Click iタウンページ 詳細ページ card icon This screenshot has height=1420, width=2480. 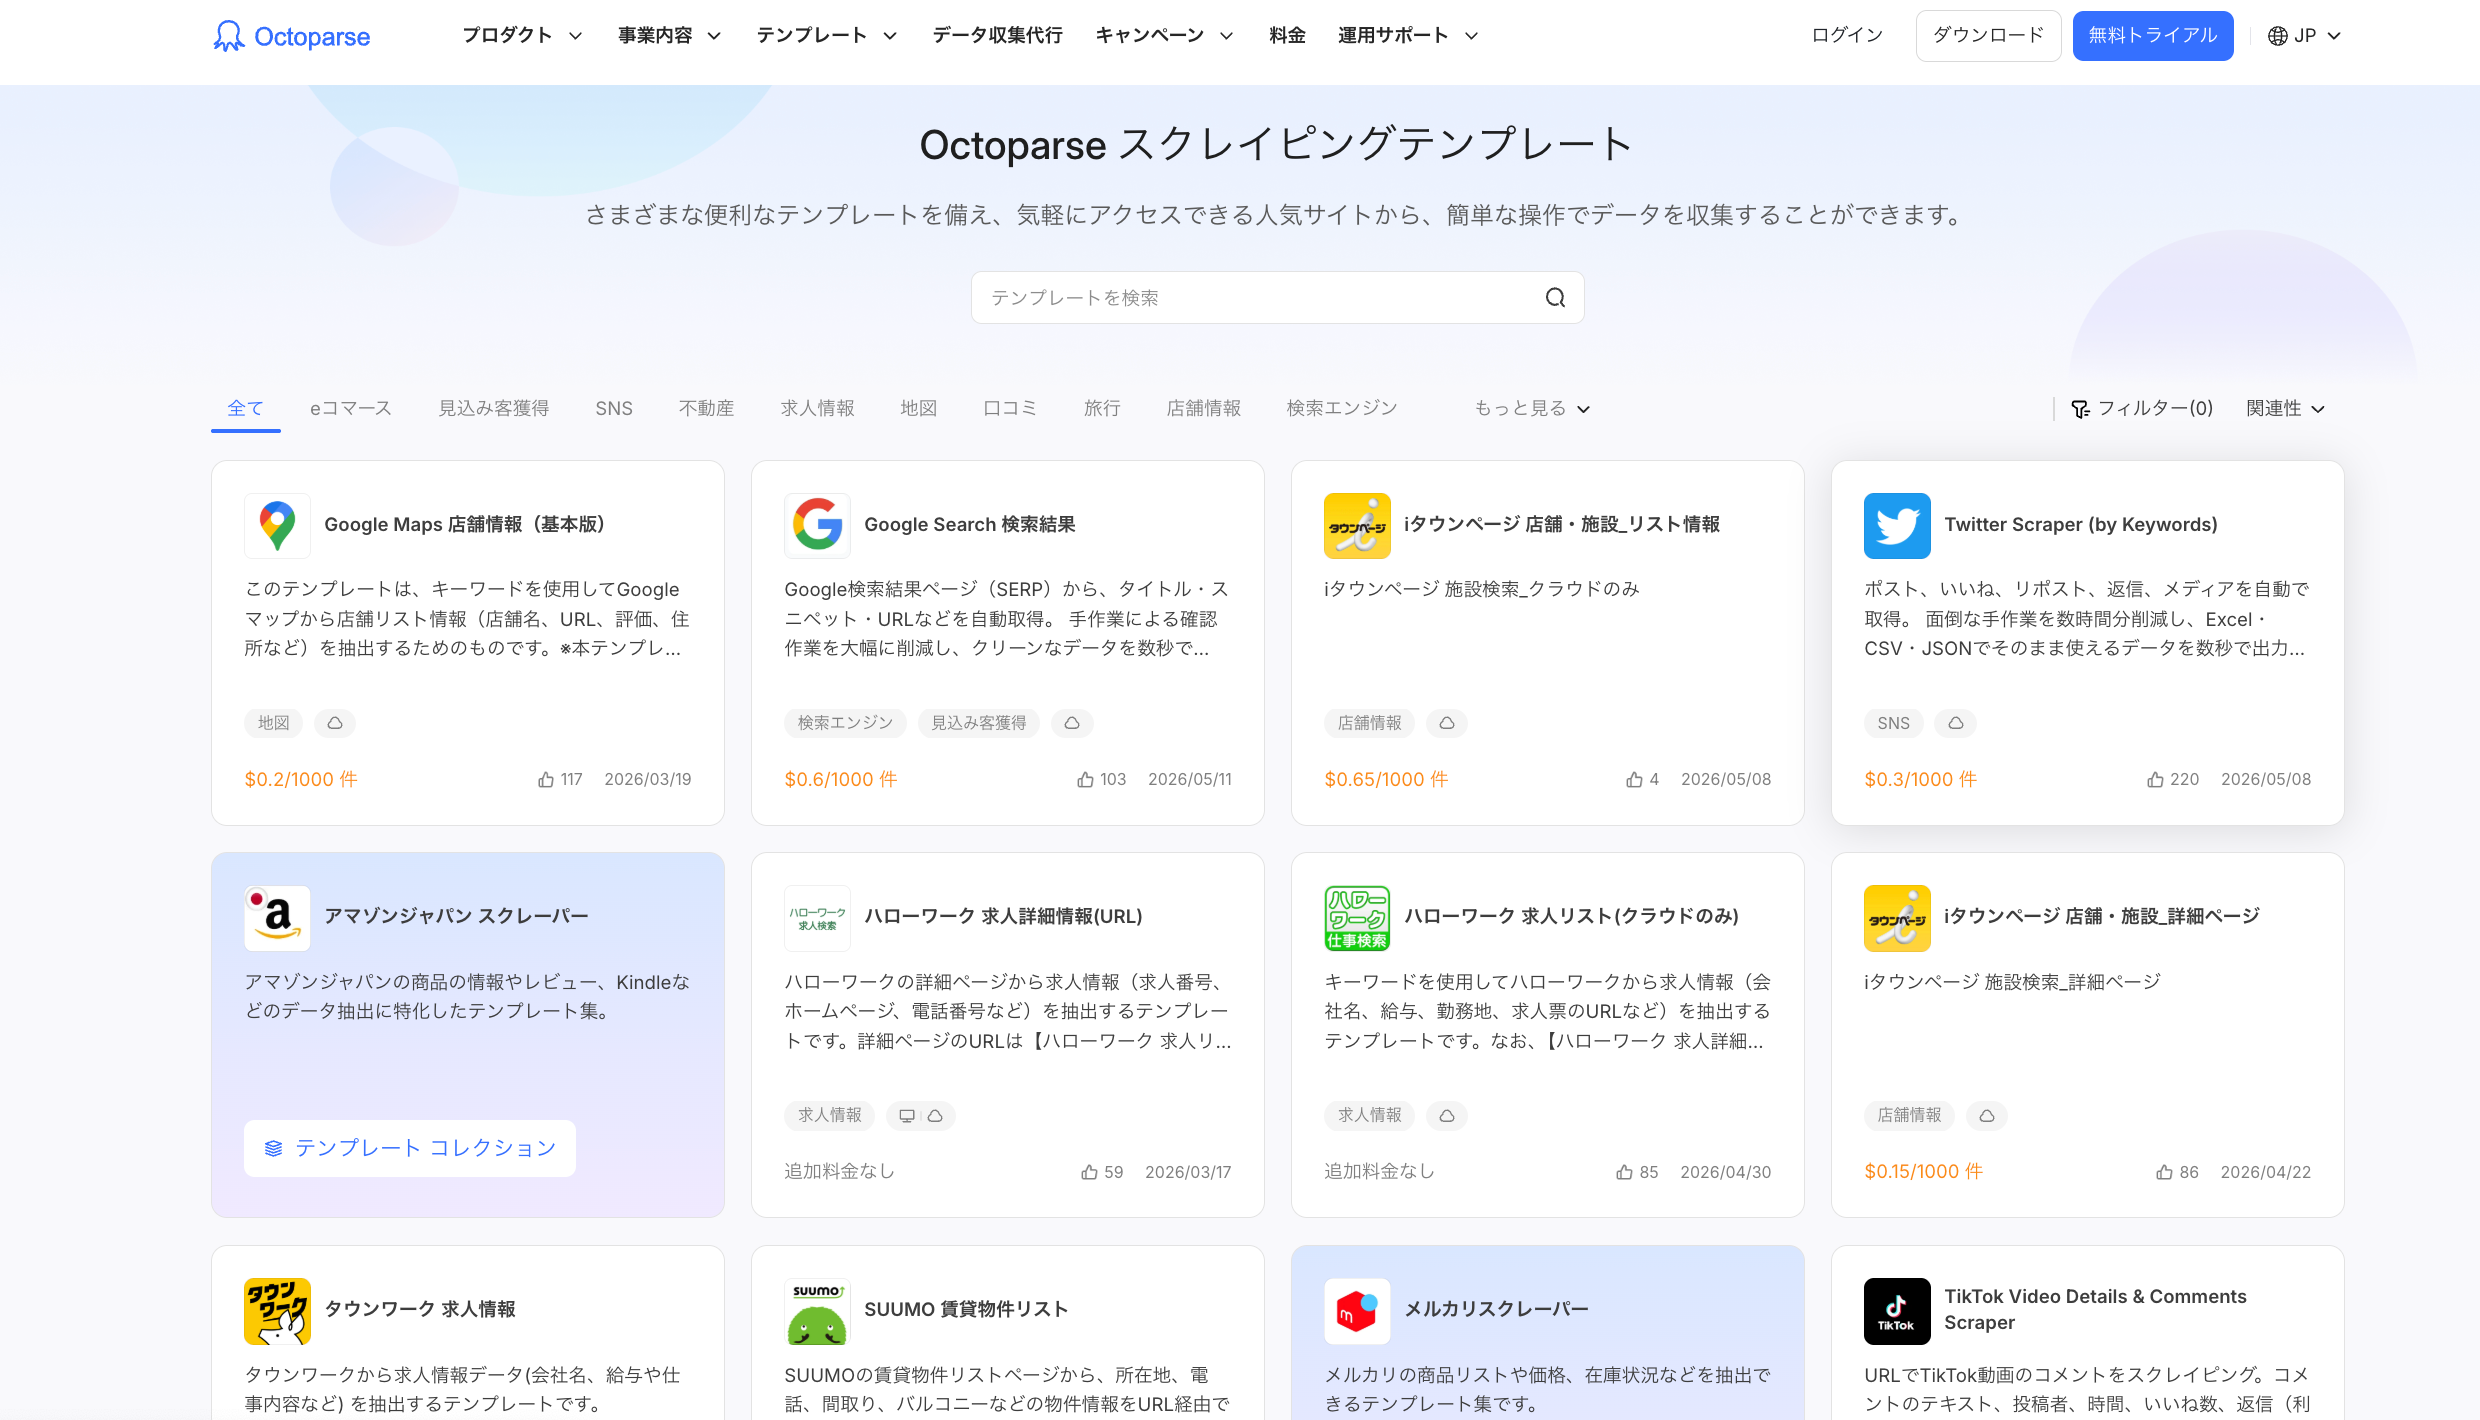[1897, 917]
